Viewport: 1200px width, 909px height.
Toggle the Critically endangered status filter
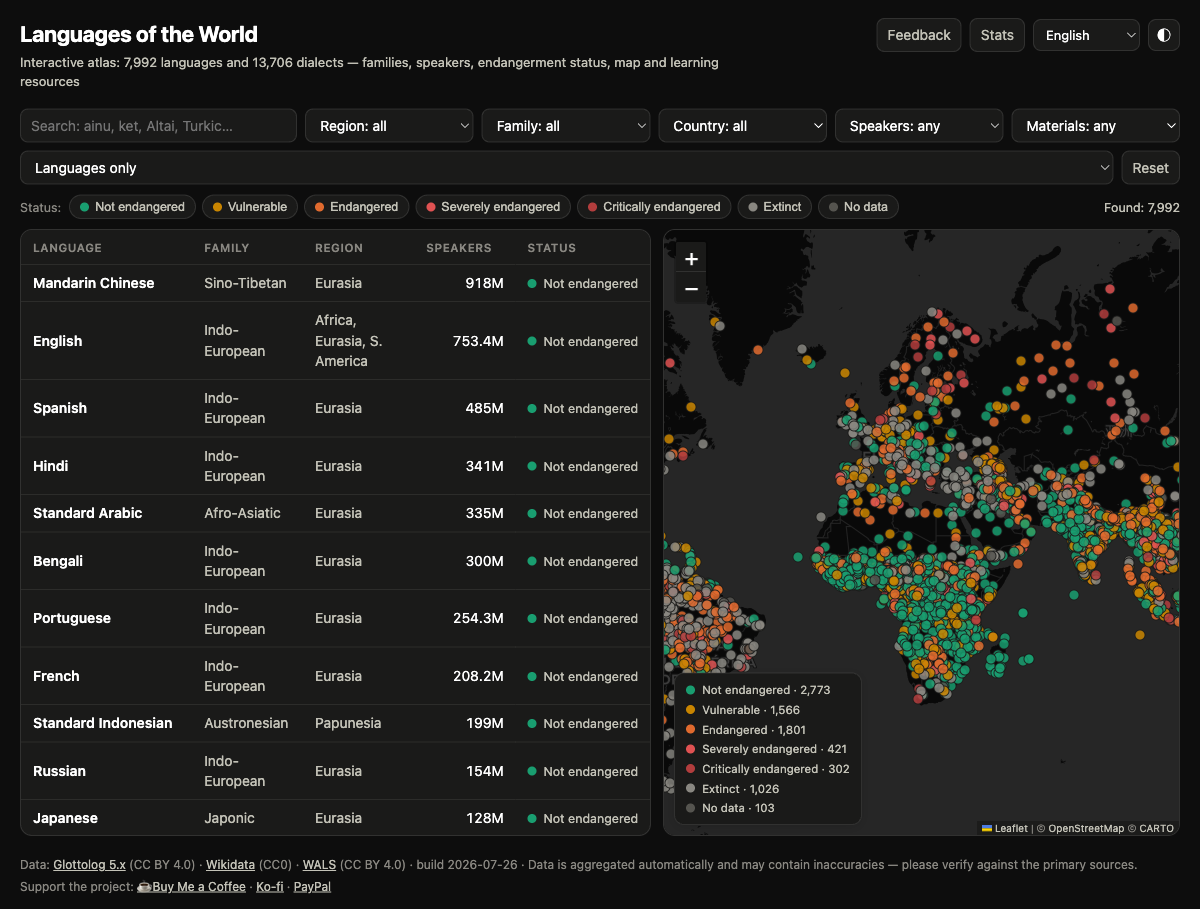(654, 207)
